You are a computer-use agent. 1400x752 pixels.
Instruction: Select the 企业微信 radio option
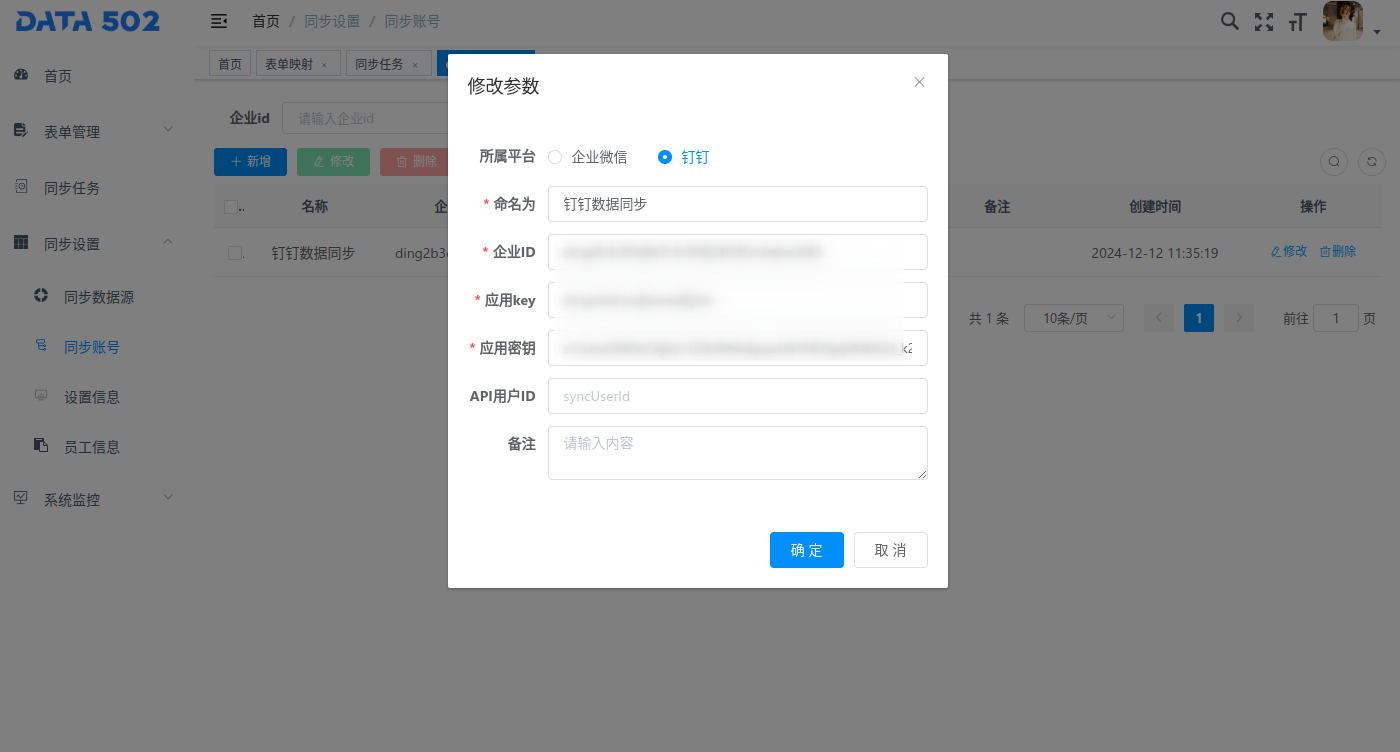pyautogui.click(x=556, y=157)
